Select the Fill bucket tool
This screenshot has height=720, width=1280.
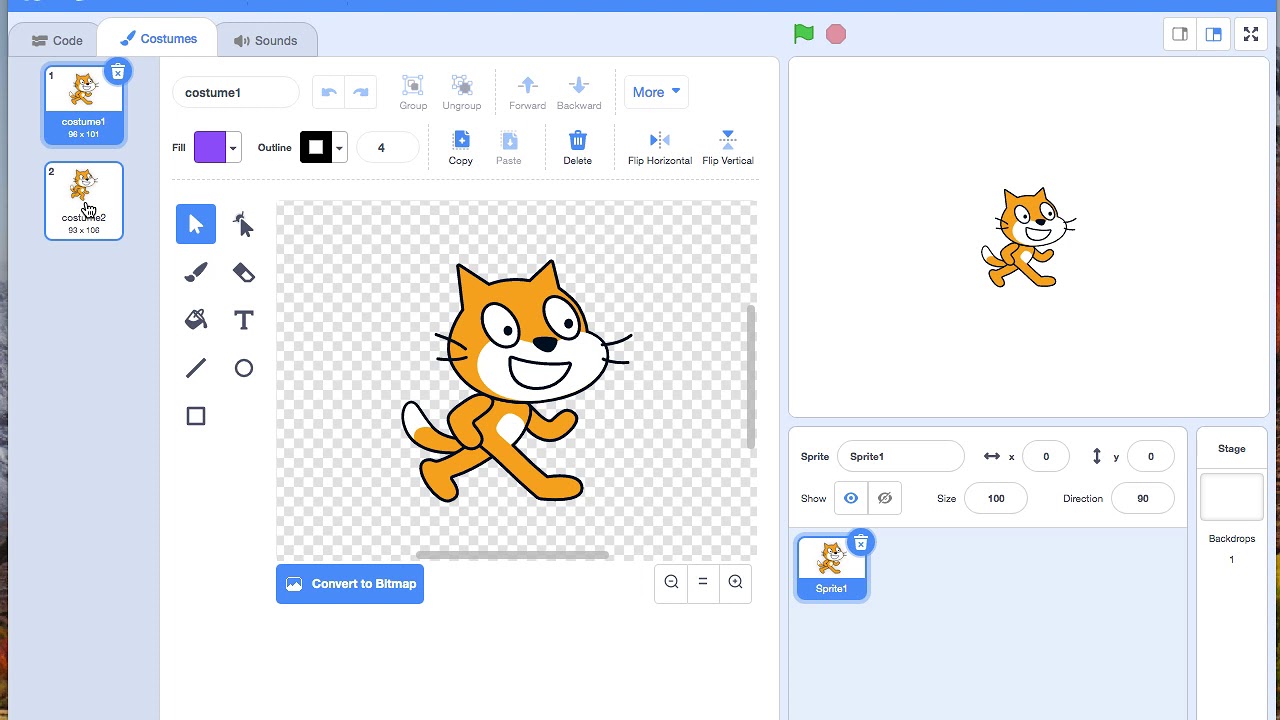coord(196,320)
